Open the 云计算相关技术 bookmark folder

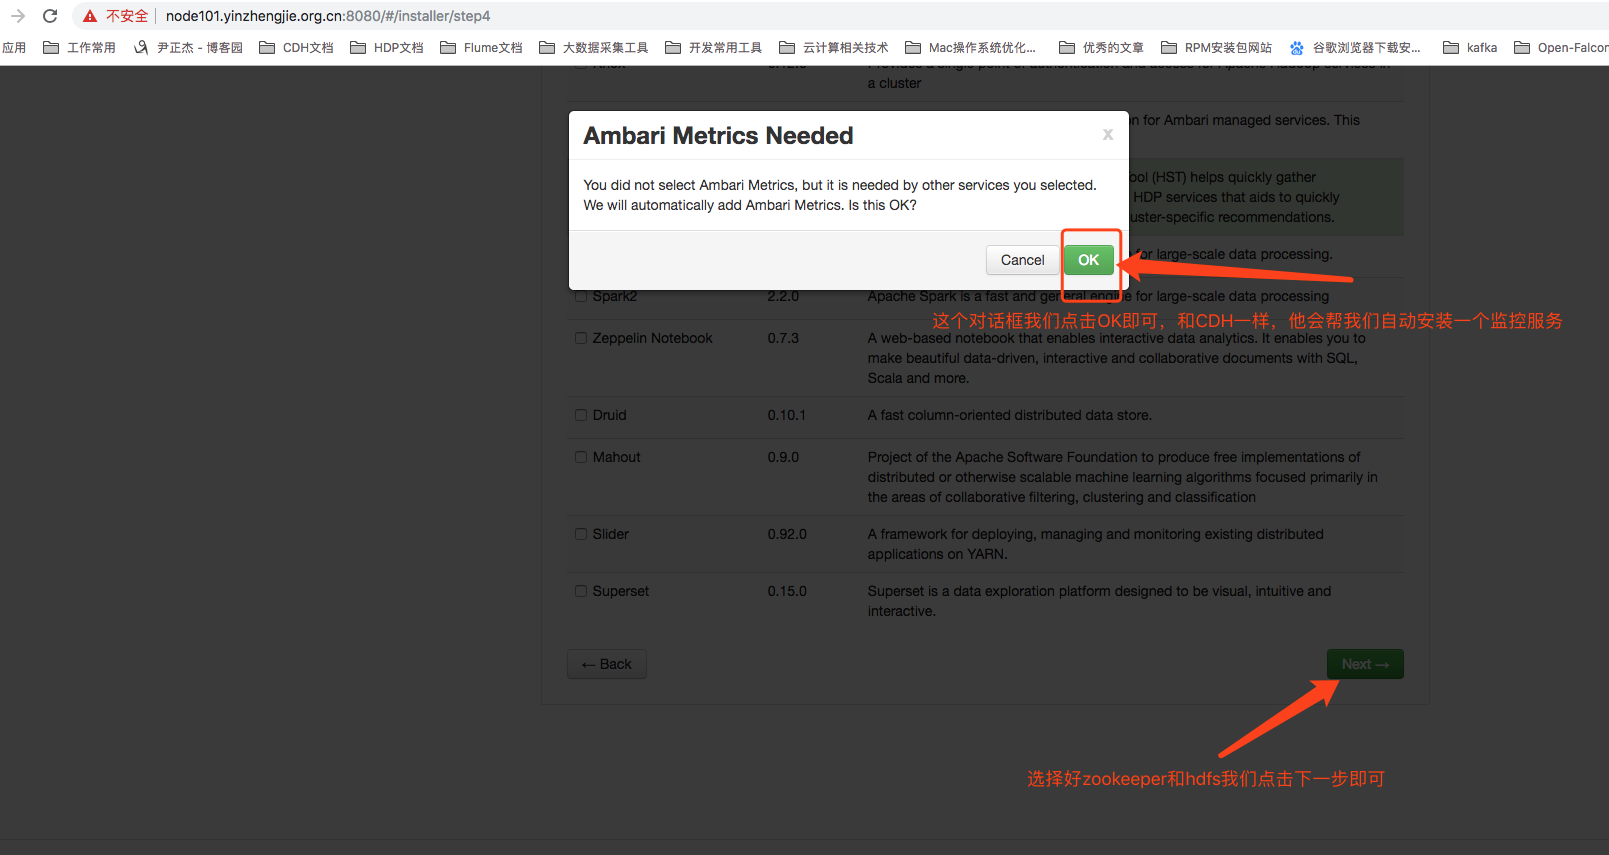[x=834, y=47]
